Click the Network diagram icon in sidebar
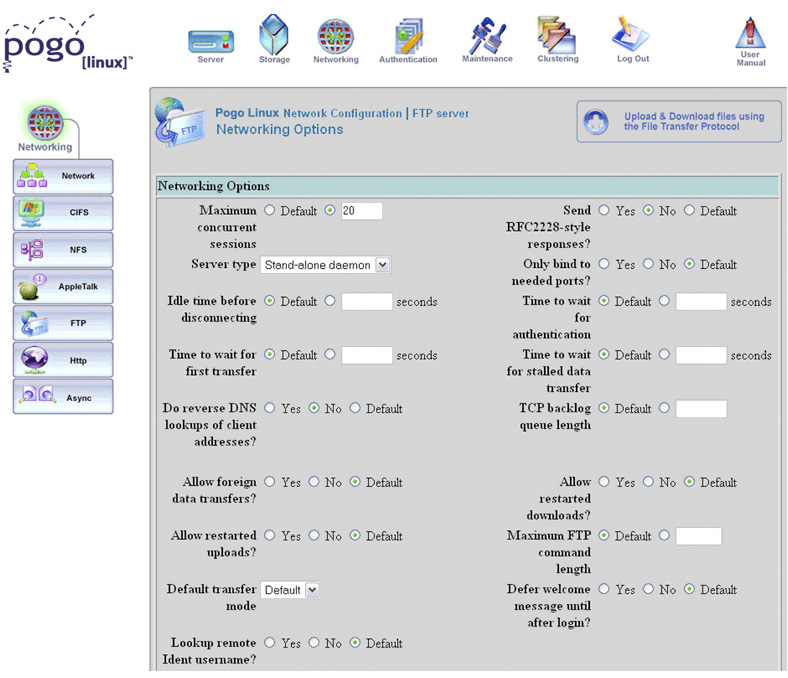788x678 pixels. [32, 176]
